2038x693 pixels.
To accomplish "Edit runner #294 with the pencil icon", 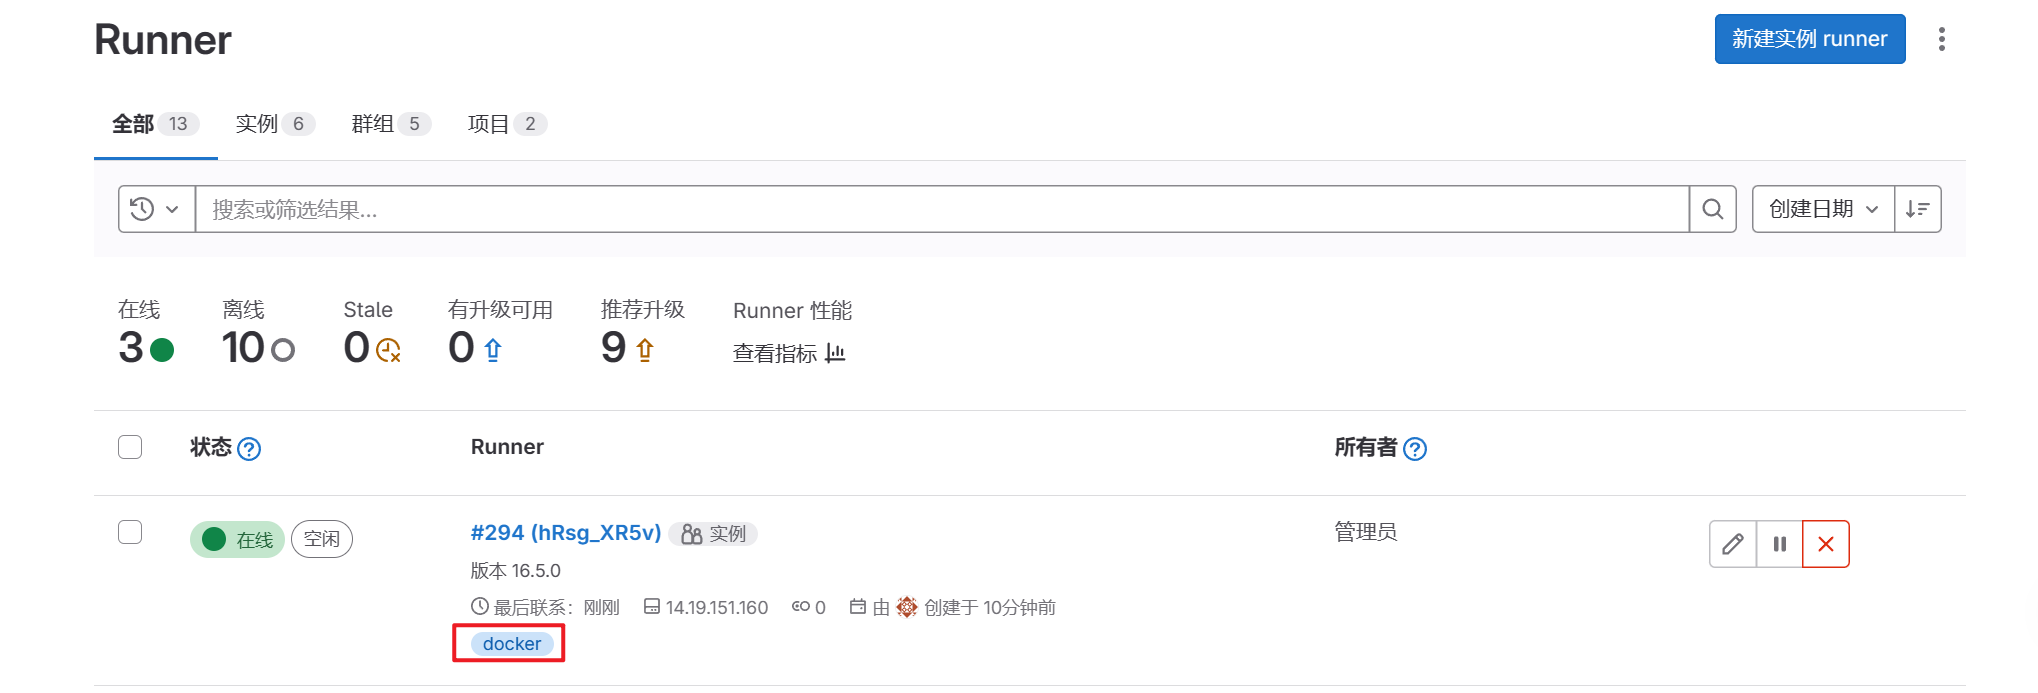I will (x=1733, y=544).
